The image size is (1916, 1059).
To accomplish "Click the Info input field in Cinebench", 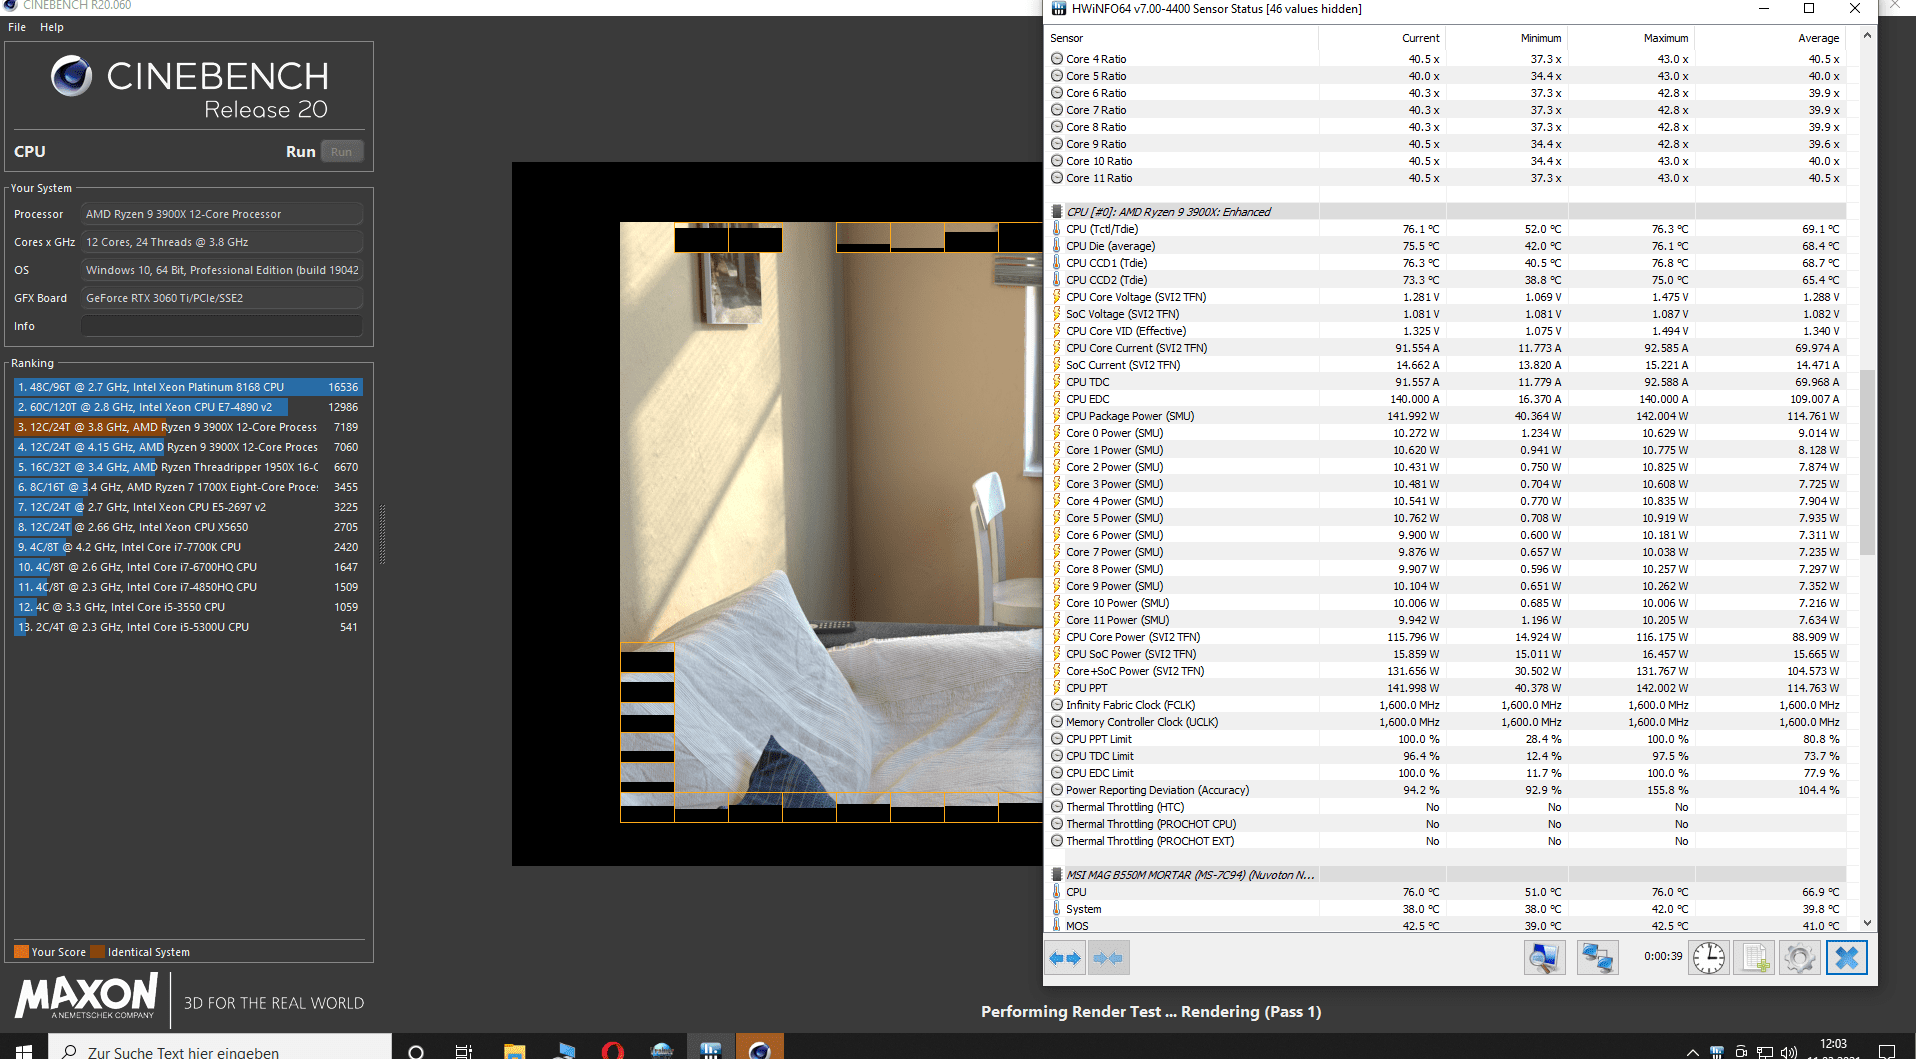I will [x=222, y=326].
